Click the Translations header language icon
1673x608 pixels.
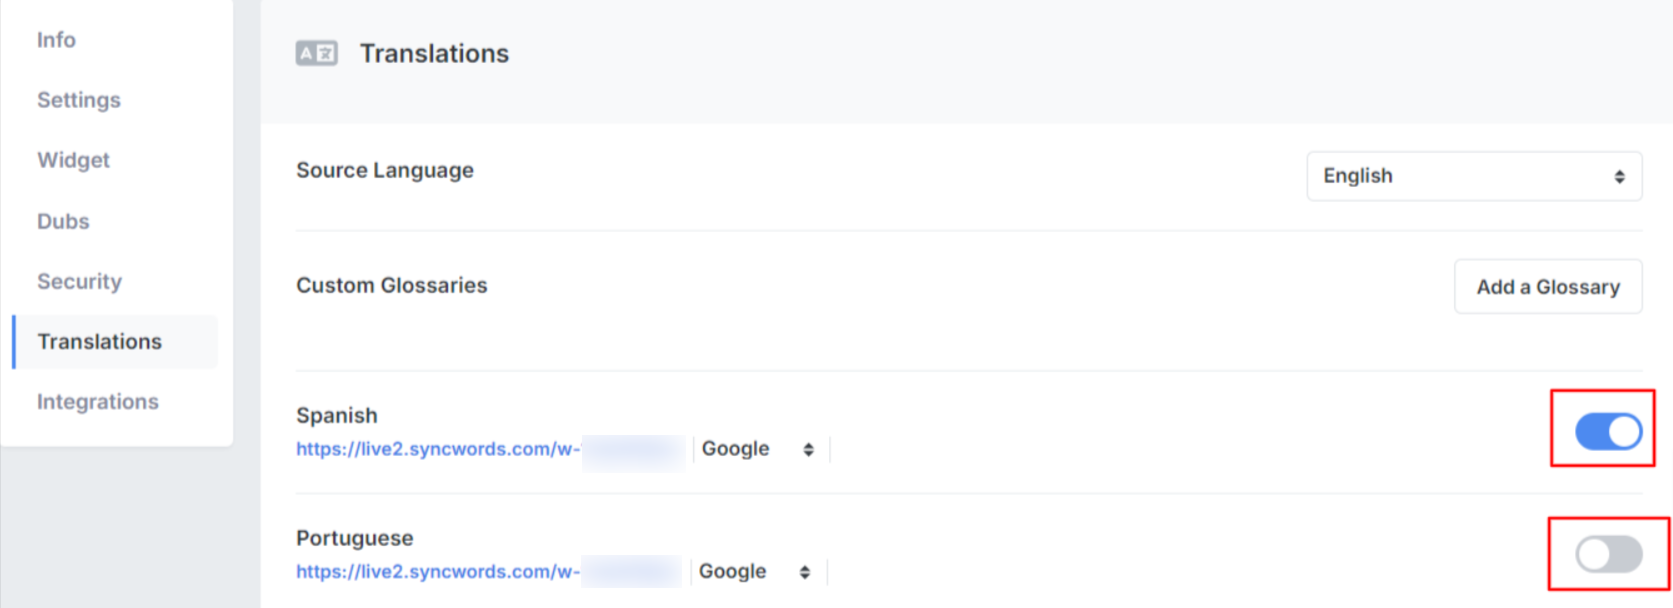(x=316, y=53)
